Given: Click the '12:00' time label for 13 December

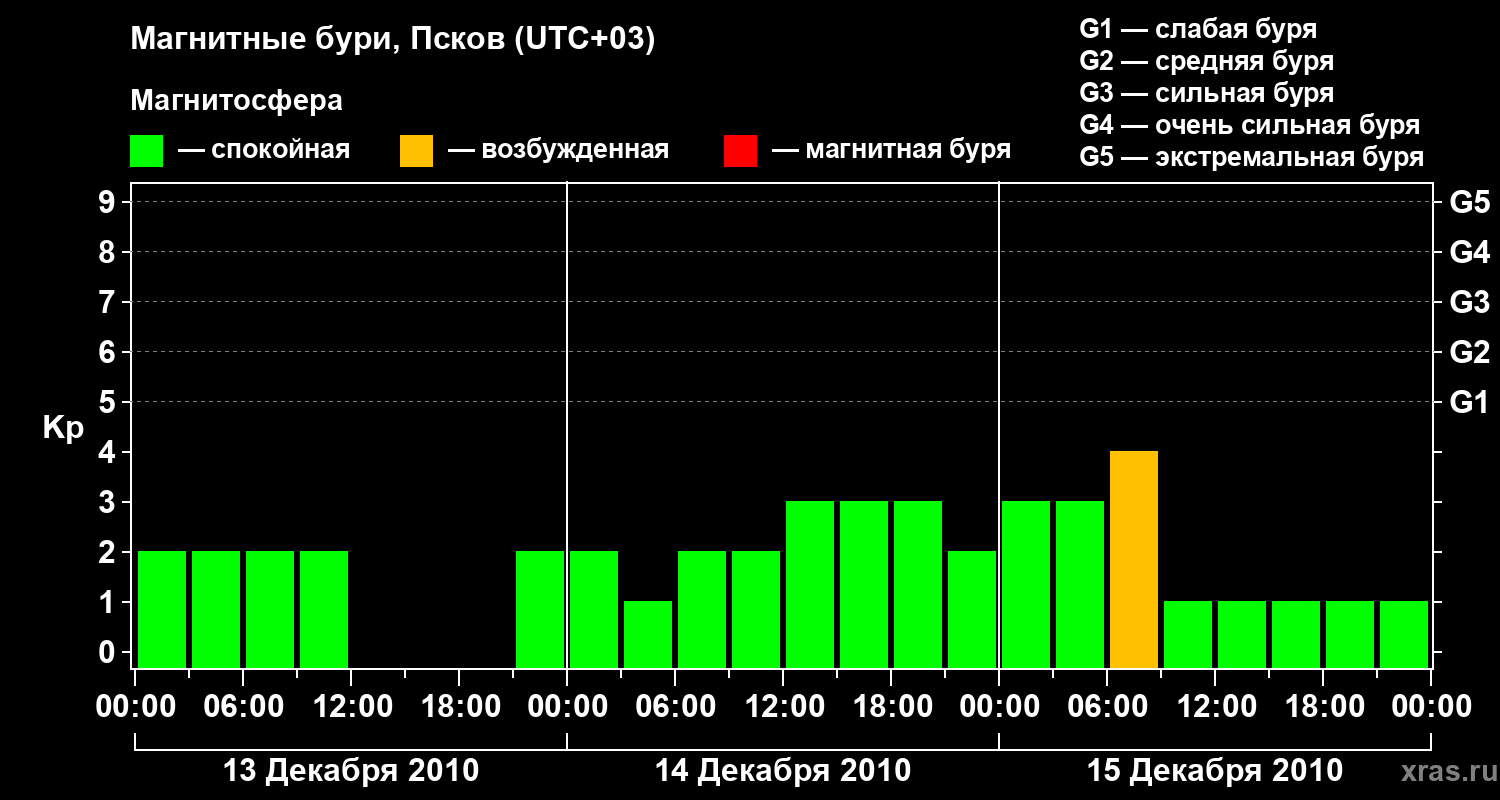Looking at the screenshot, I should tap(351, 707).
